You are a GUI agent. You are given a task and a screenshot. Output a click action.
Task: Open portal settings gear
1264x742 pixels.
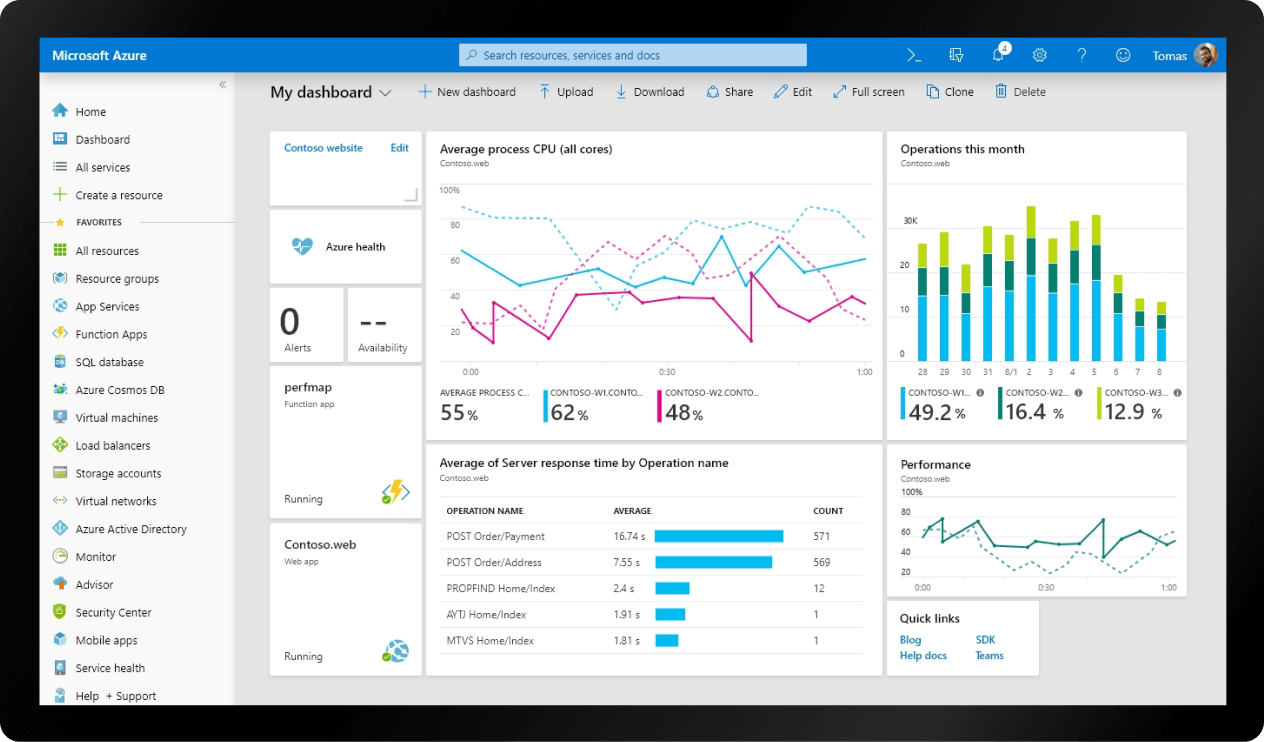click(1039, 55)
